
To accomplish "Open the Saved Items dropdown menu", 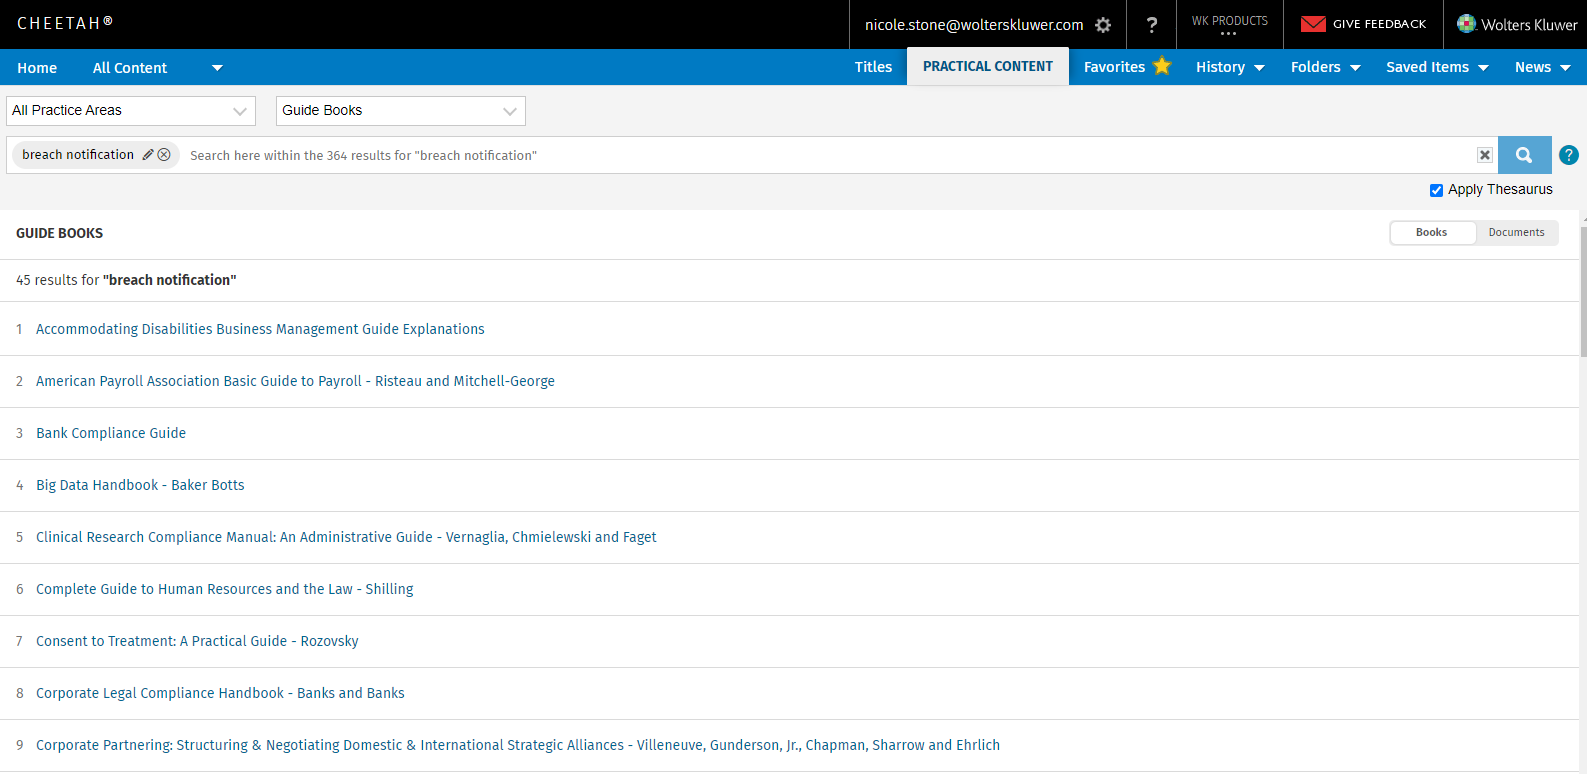I will [1437, 67].
